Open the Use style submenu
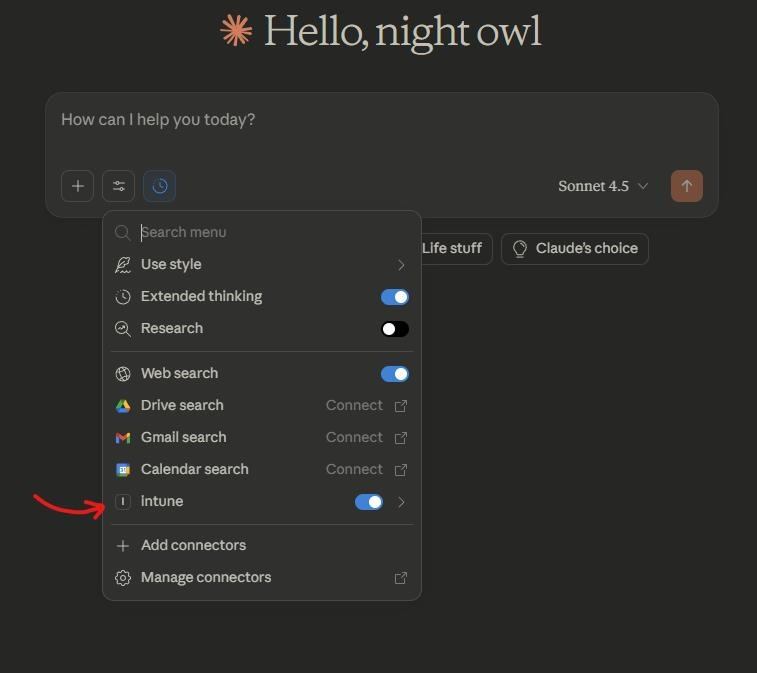The width and height of the screenshot is (757, 673). click(x=262, y=265)
